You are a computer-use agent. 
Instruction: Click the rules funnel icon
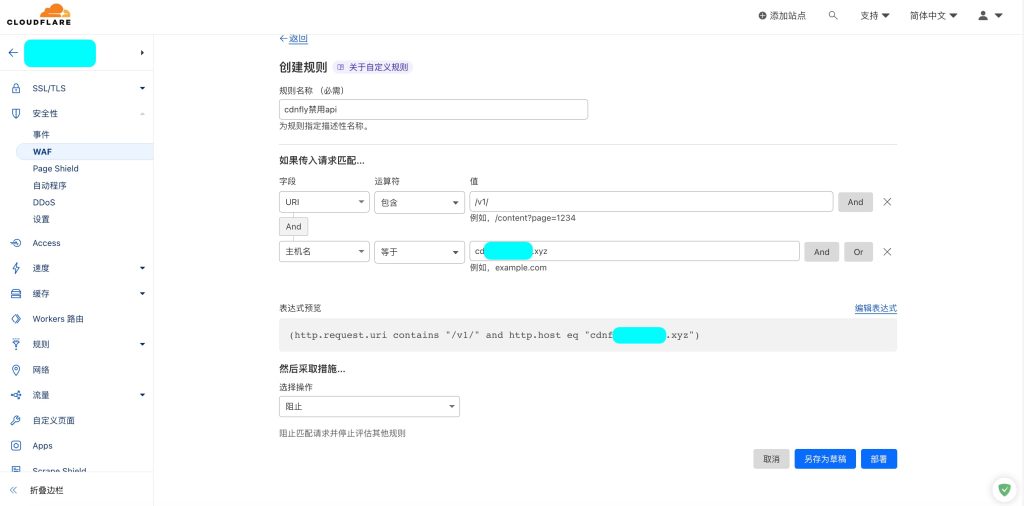(x=16, y=345)
